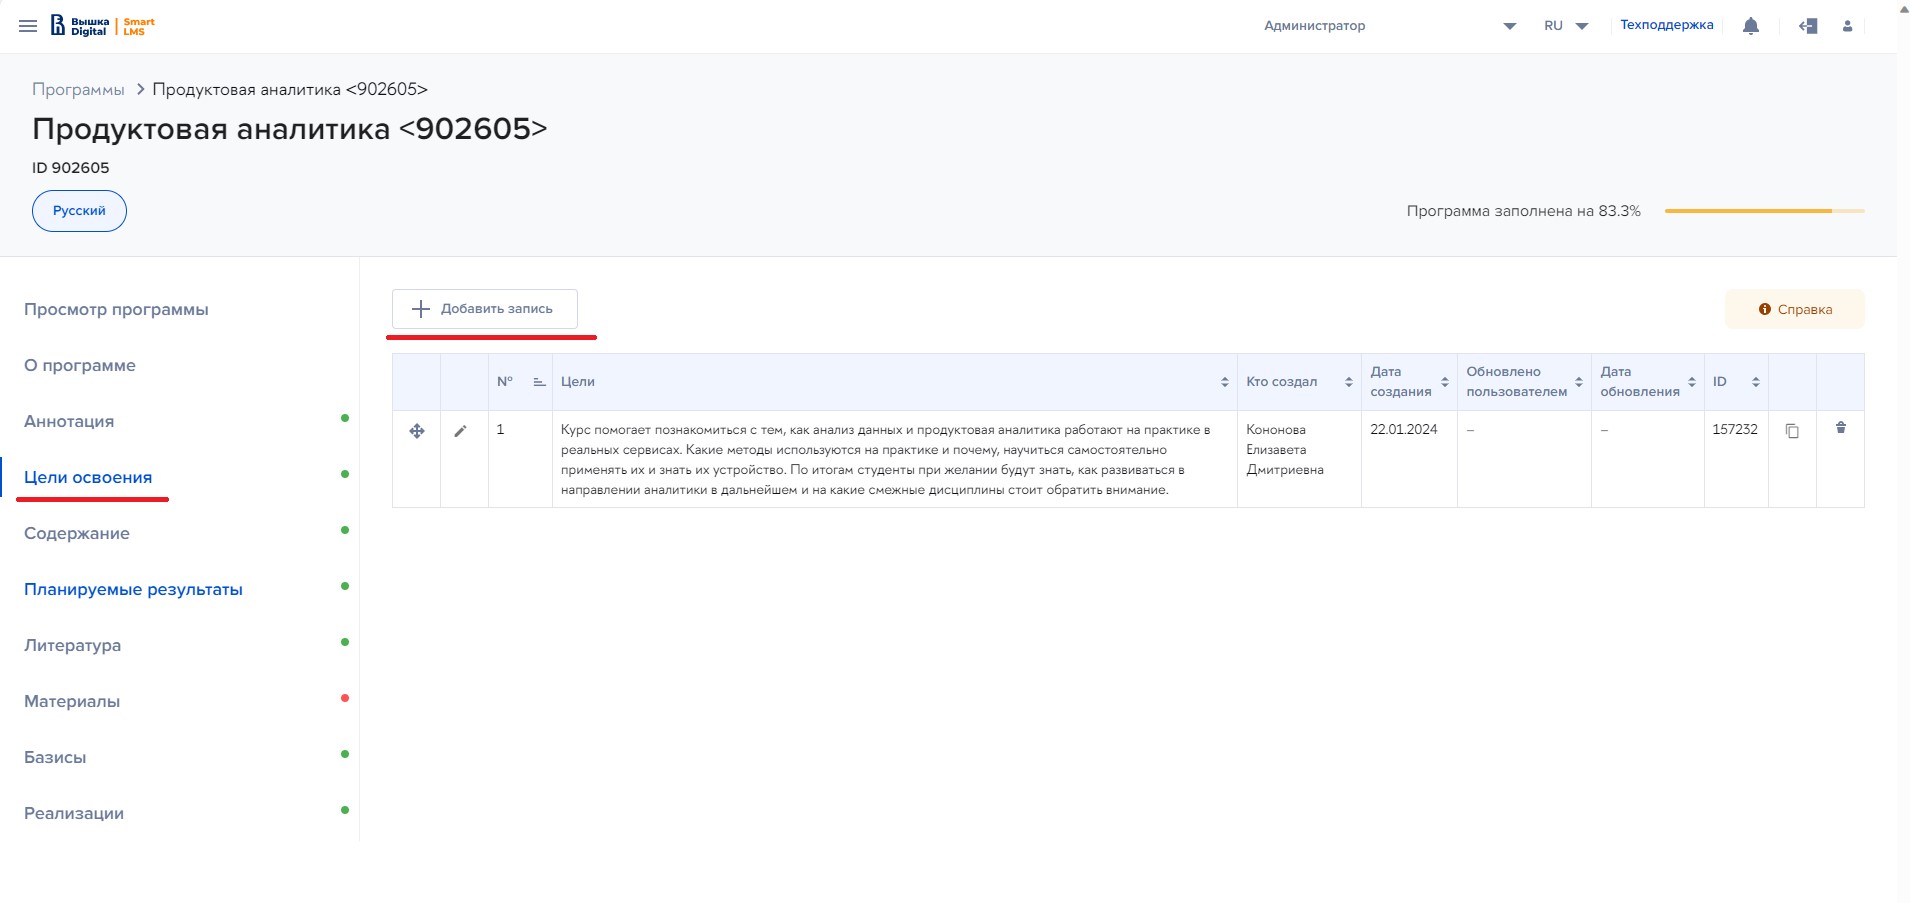
Task: Click the Добавить запись button
Action: 485,309
